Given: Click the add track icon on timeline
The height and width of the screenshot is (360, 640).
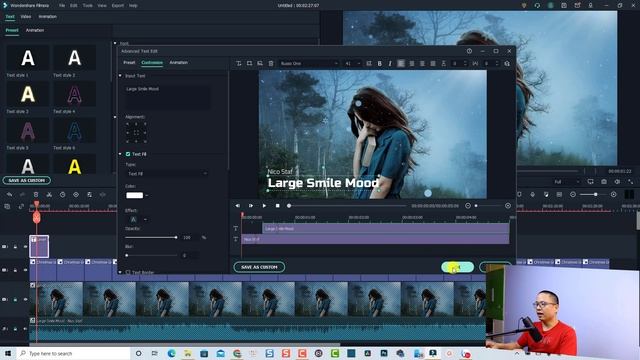Looking at the screenshot, I should [7, 207].
